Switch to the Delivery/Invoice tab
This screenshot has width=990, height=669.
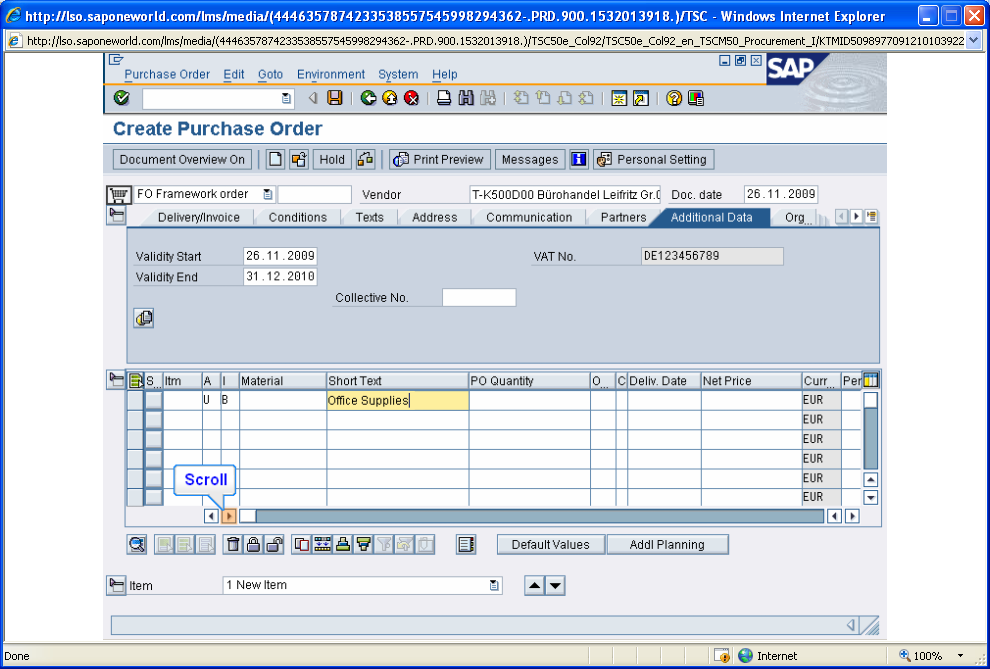coord(199,217)
